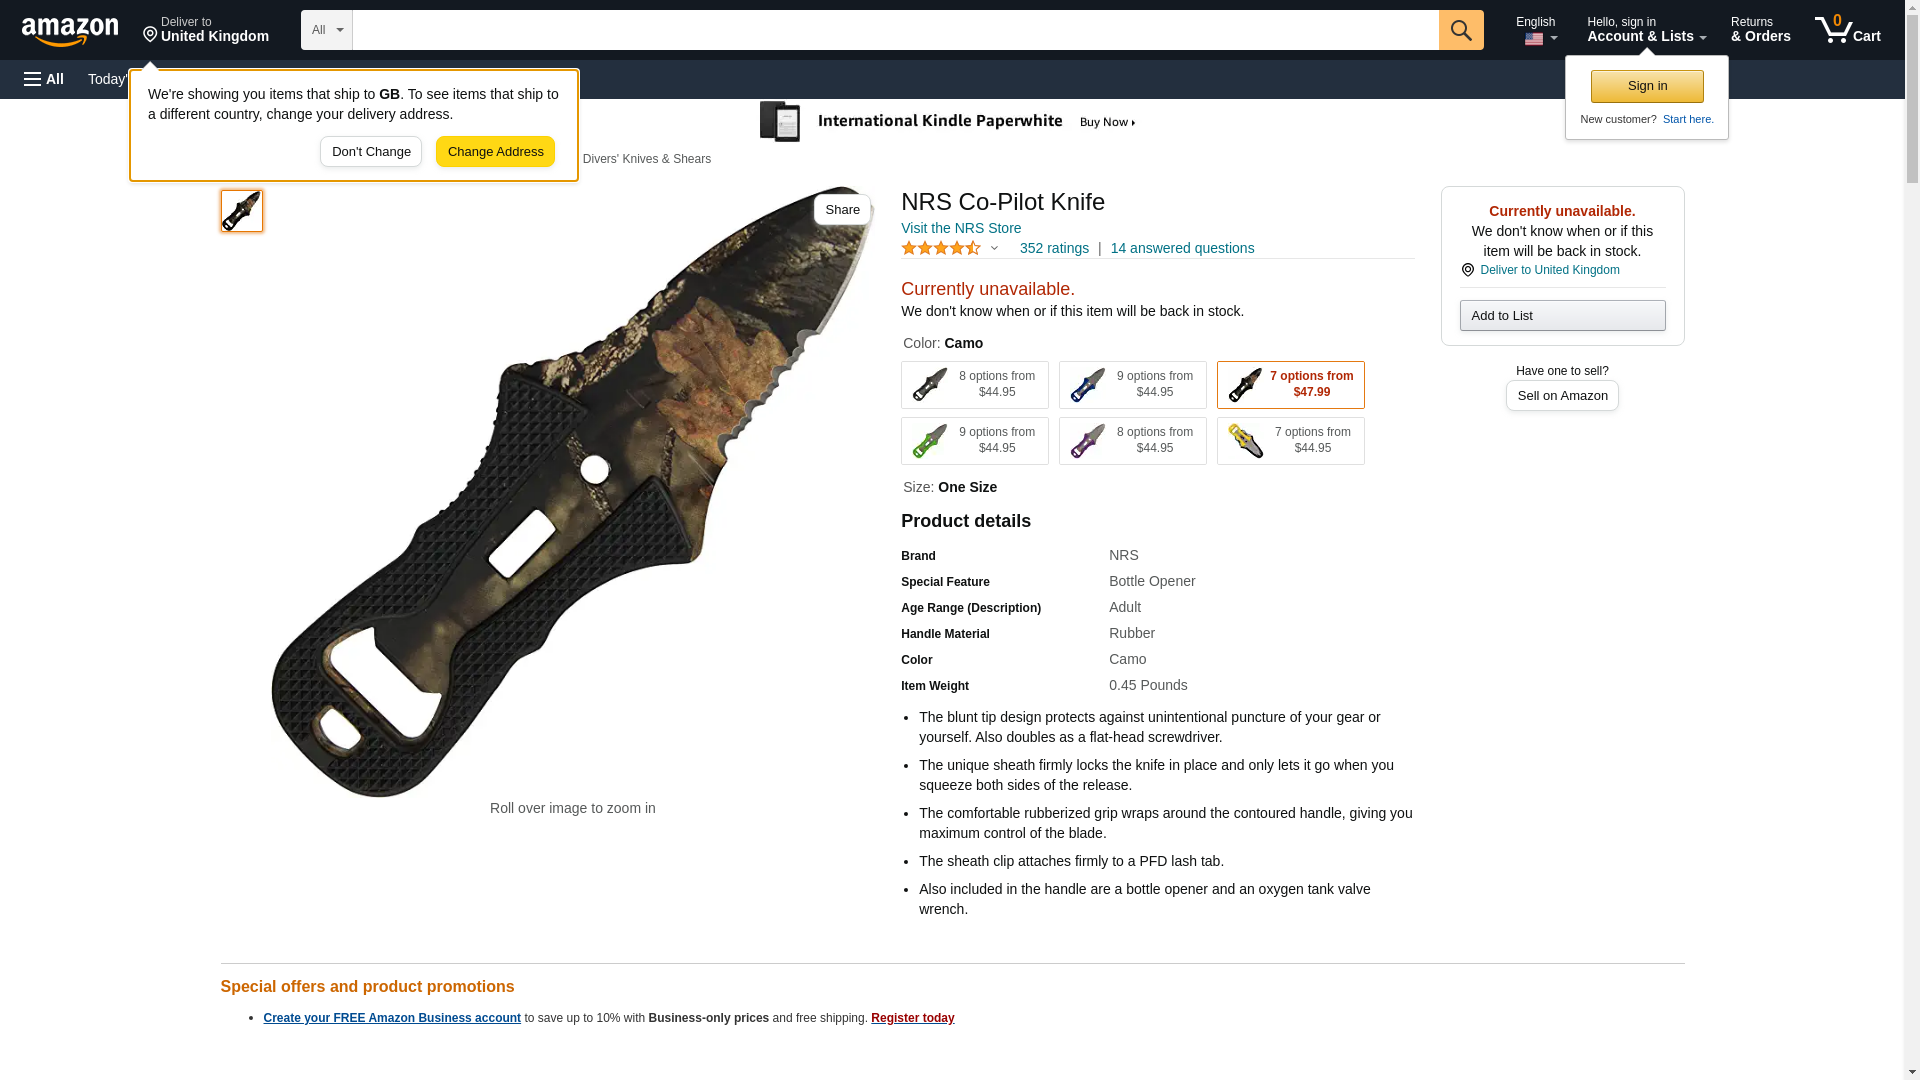The image size is (1920, 1080).
Task: Select the 7 options from $47.99 camo swatch
Action: click(1290, 385)
